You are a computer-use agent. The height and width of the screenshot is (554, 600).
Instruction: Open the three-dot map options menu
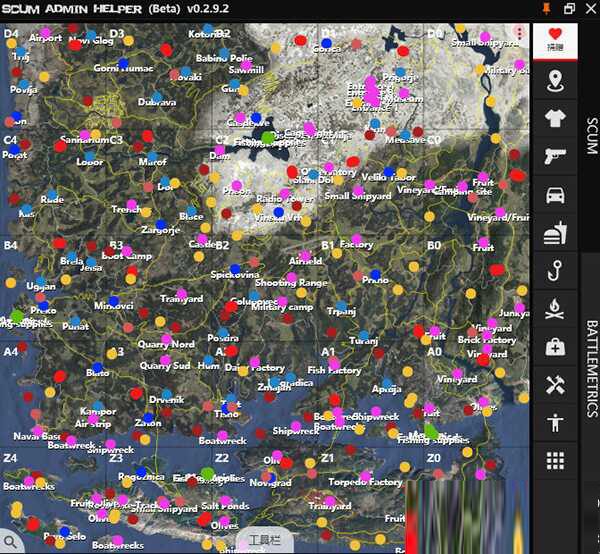[520, 34]
